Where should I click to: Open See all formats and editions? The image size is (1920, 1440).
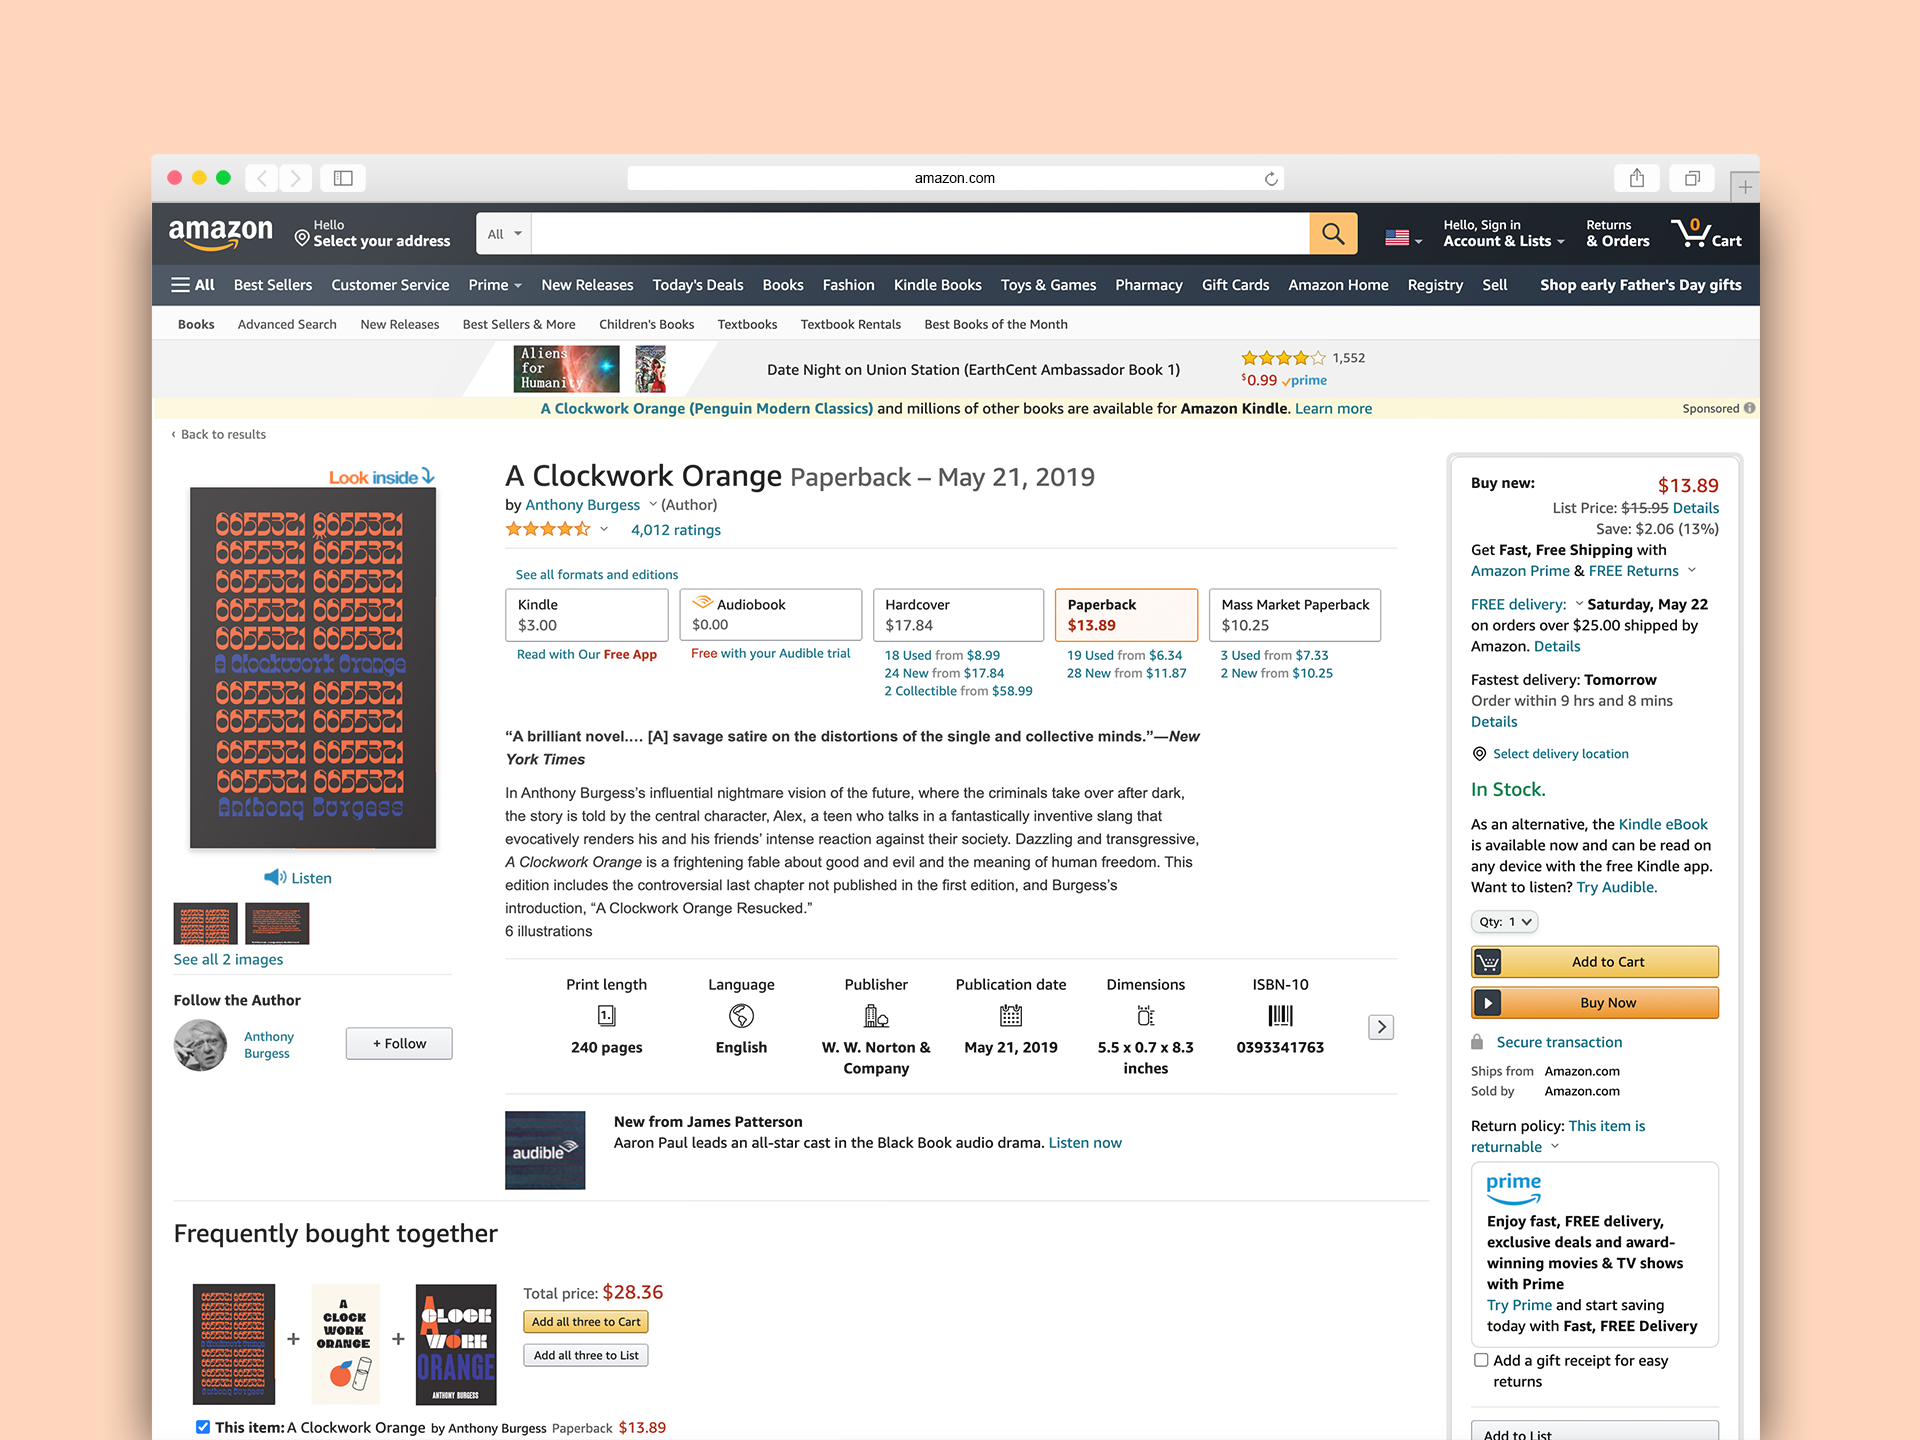[x=597, y=575]
